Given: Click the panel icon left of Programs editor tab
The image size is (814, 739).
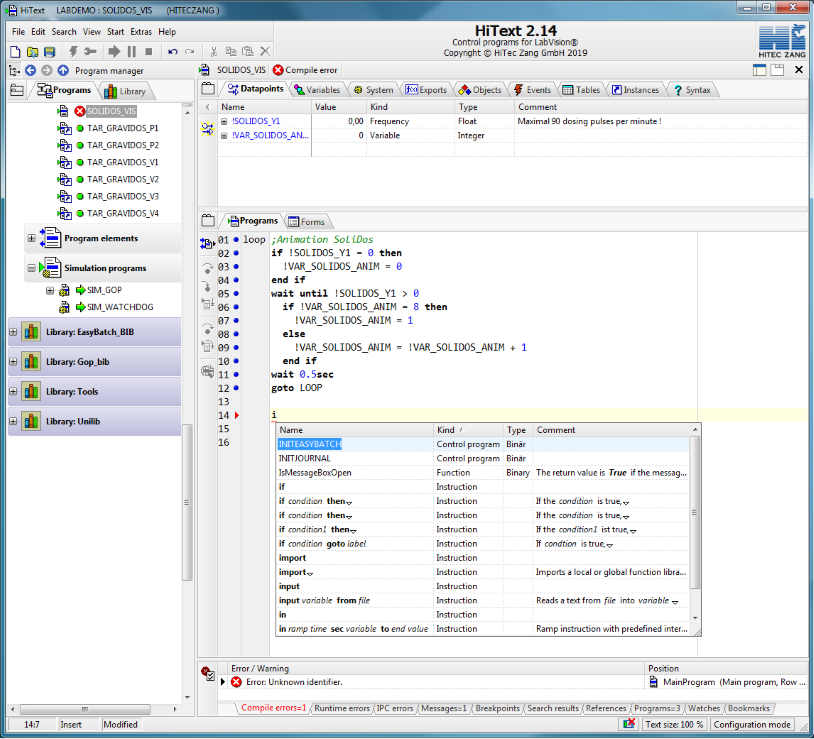Looking at the screenshot, I should pyautogui.click(x=208, y=221).
